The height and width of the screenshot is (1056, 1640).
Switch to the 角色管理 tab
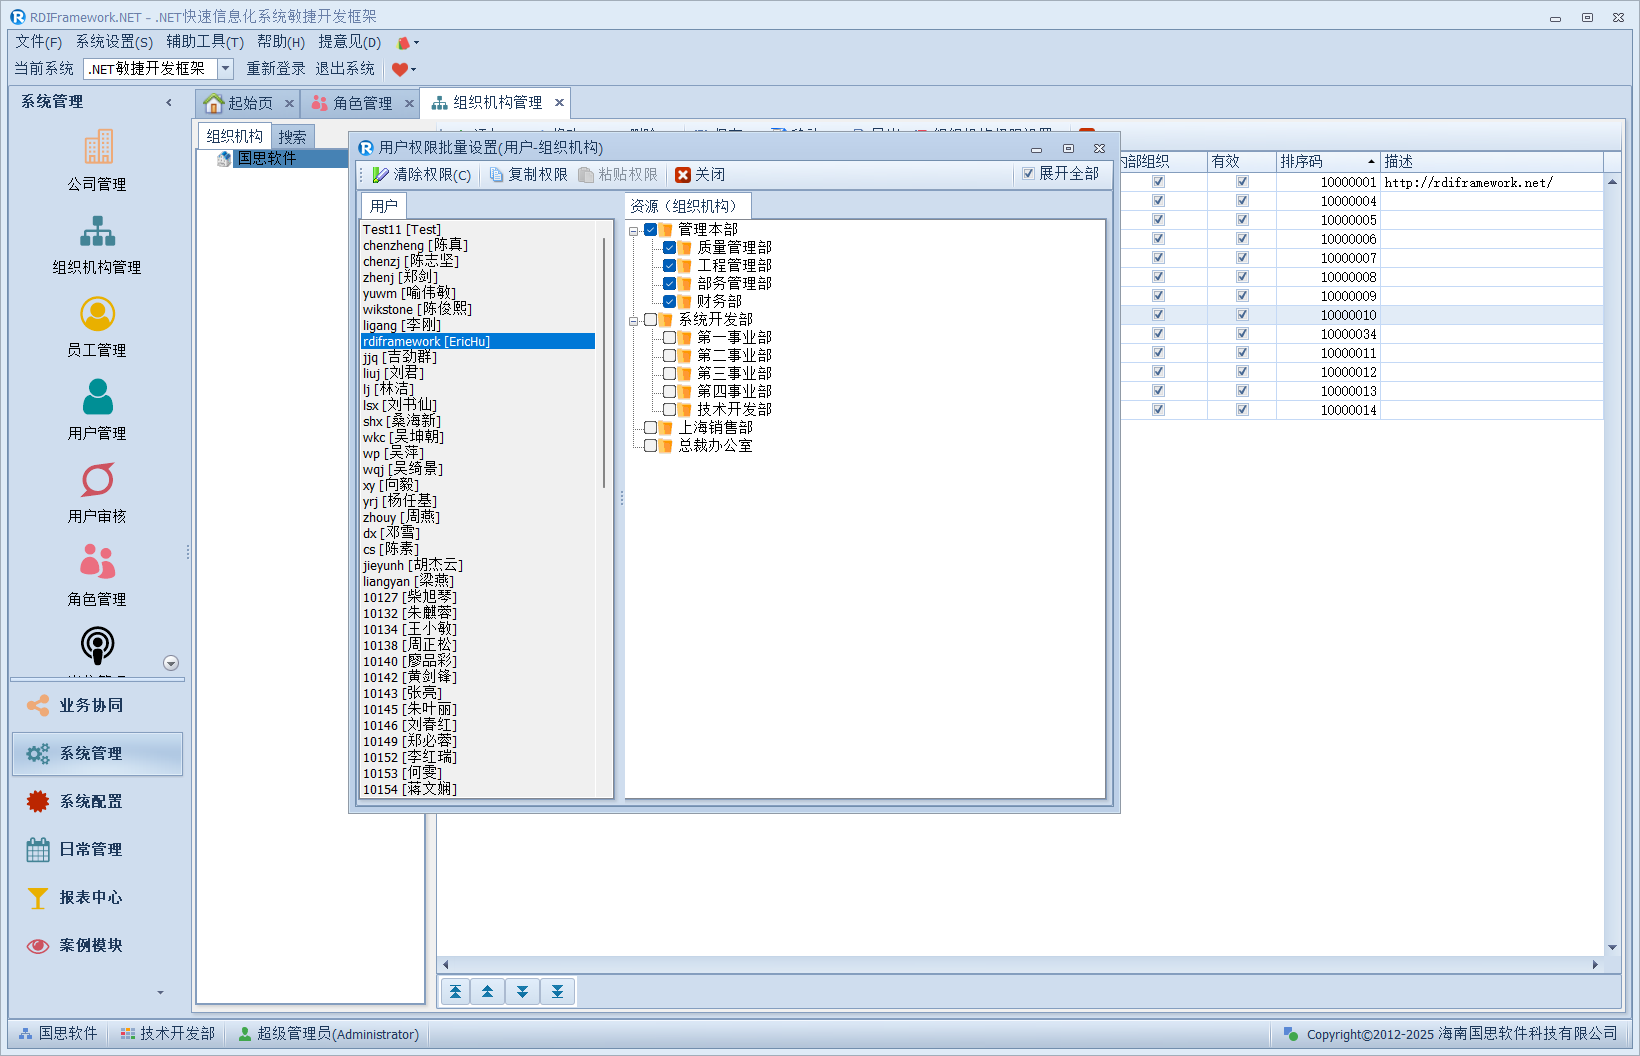361,103
